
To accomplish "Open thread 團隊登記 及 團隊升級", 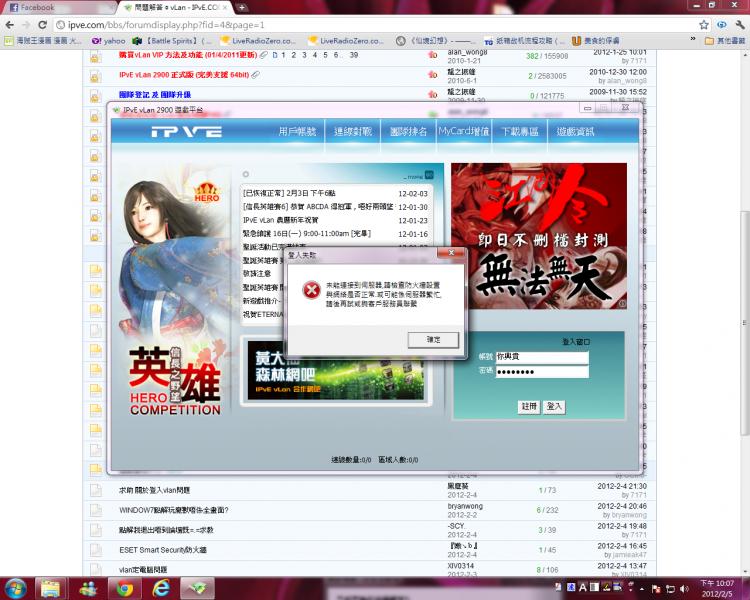I will click(155, 95).
